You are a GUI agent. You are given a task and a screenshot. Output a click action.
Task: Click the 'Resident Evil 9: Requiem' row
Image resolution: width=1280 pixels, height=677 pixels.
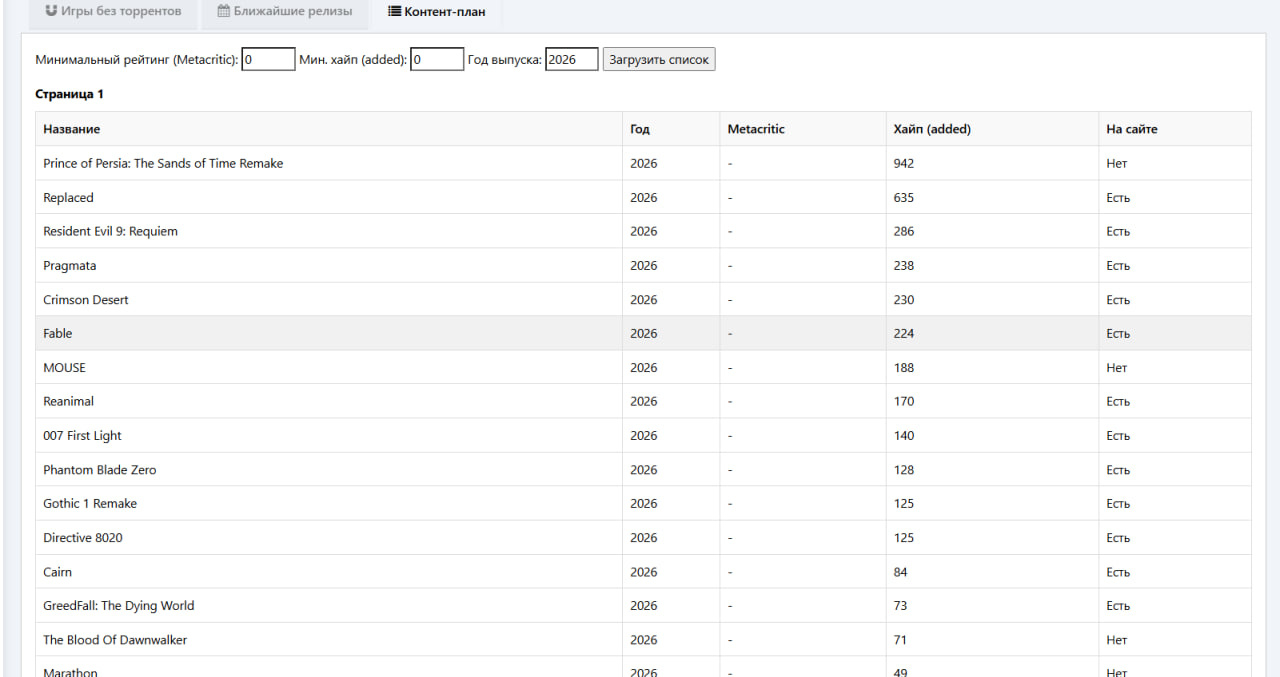[x=110, y=231]
